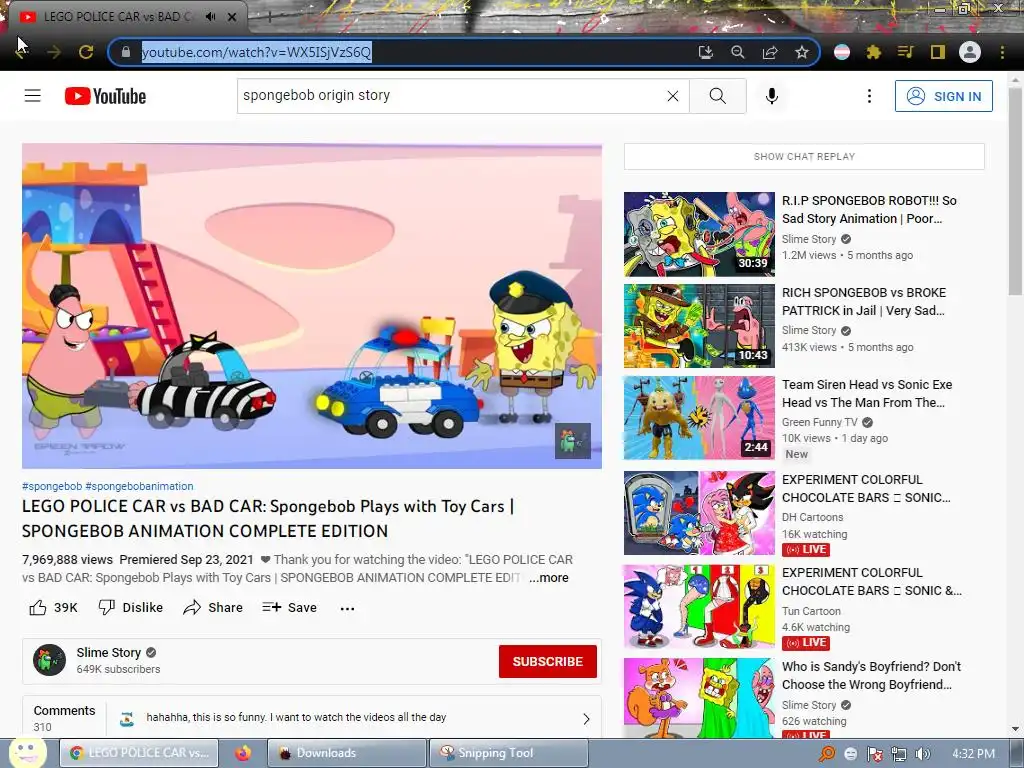Mute the tab via speaker icon
Image resolution: width=1024 pixels, height=768 pixels.
[x=210, y=16]
